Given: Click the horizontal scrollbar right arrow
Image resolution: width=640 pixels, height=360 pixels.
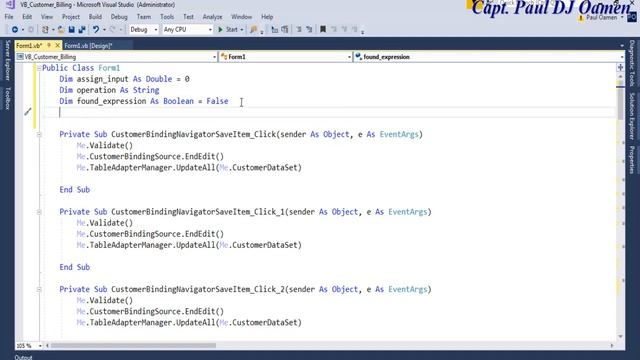Looking at the screenshot, I should 612,346.
